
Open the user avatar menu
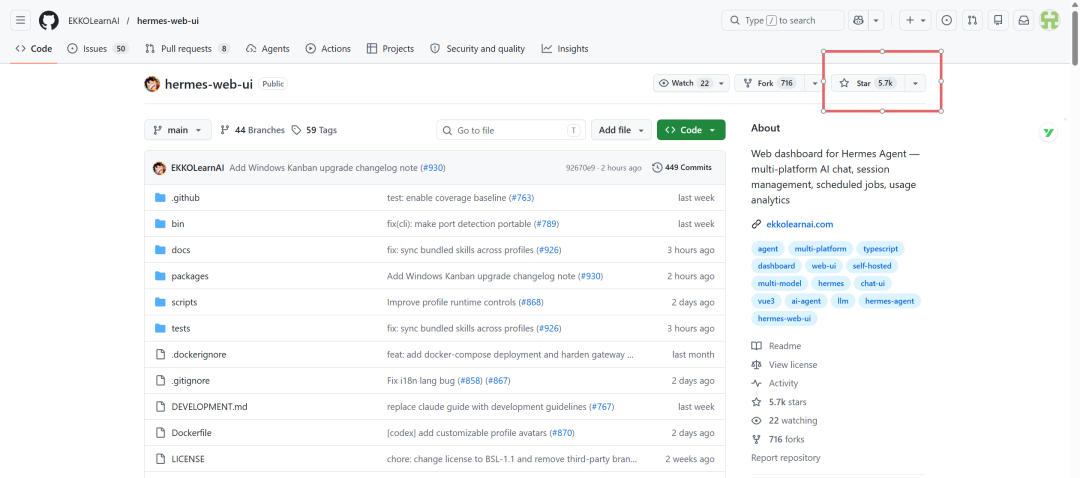pyautogui.click(x=1050, y=21)
